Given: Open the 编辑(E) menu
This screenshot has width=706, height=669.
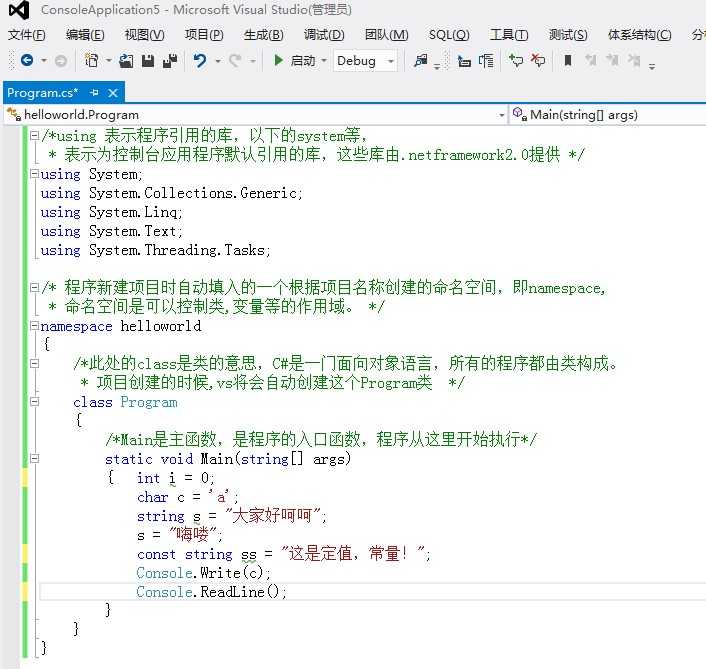Looking at the screenshot, I should pyautogui.click(x=85, y=35).
